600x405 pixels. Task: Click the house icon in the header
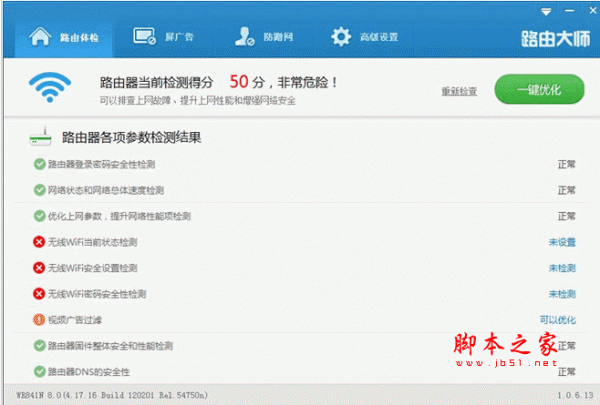point(40,37)
